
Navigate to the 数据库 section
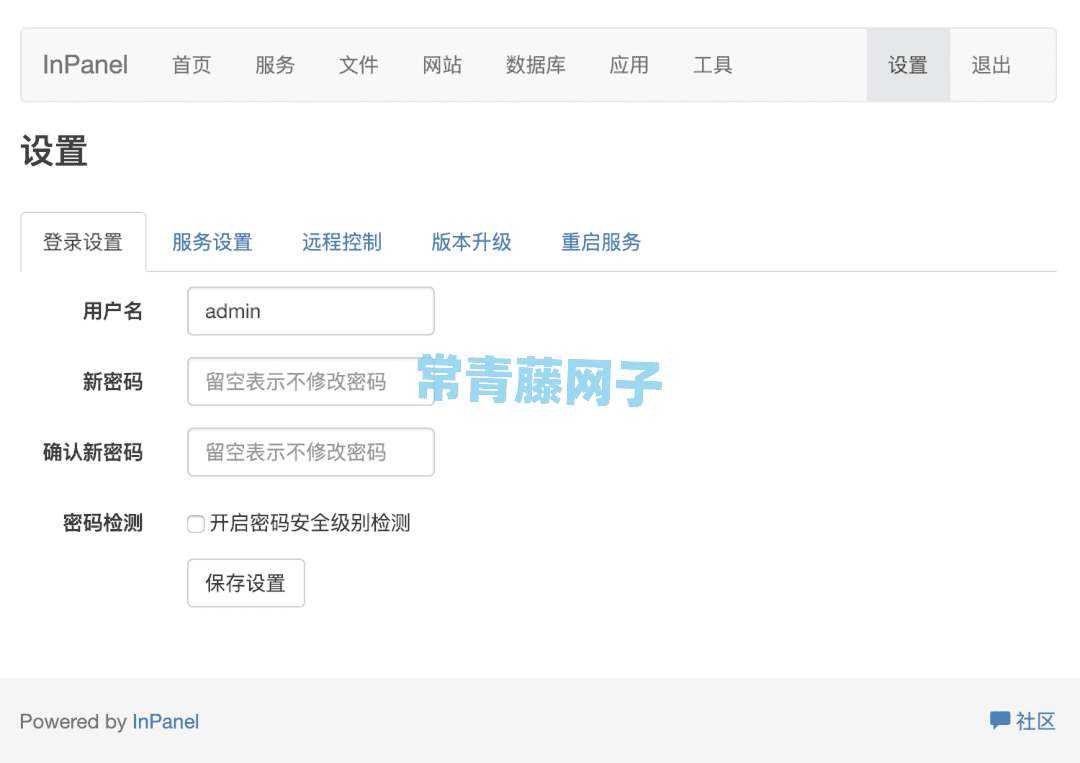(x=536, y=64)
